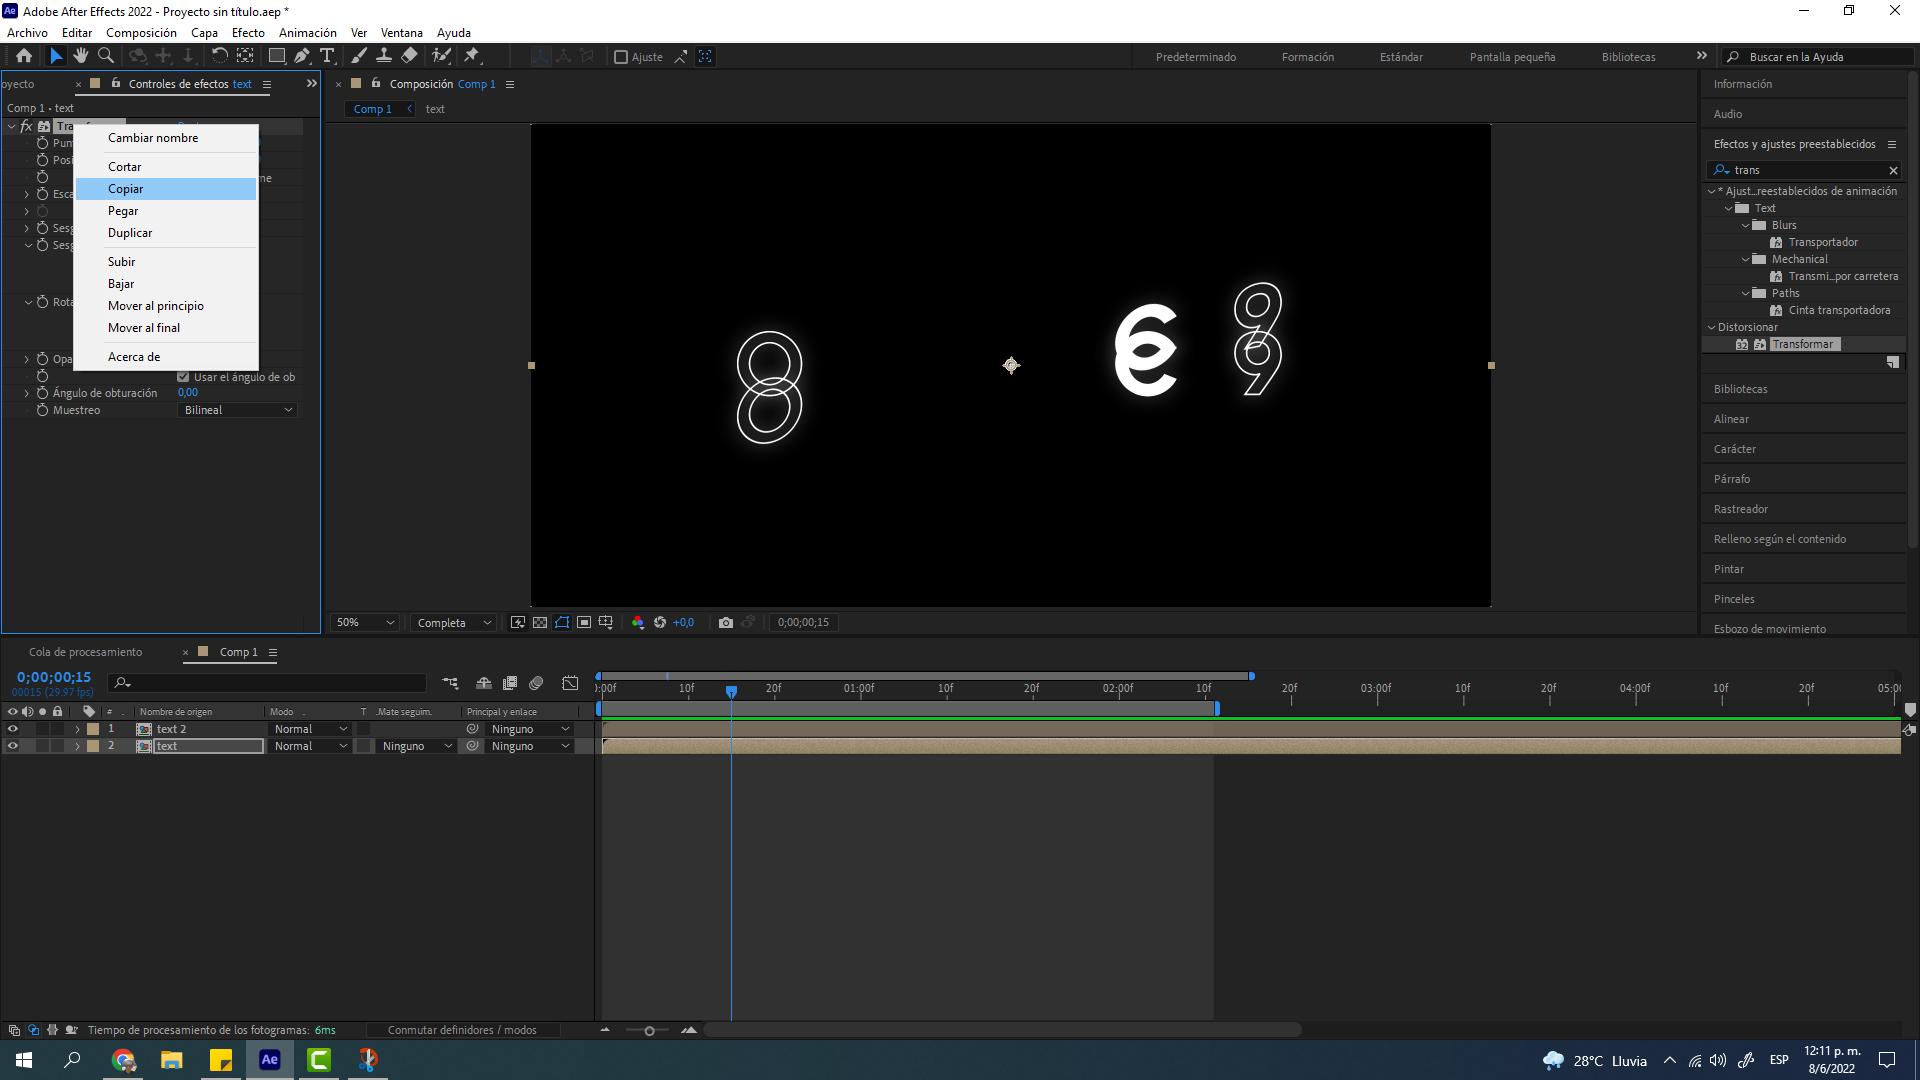Screen dimensions: 1920x1080
Task: Choose the Selection arrow tool
Action: (56, 56)
